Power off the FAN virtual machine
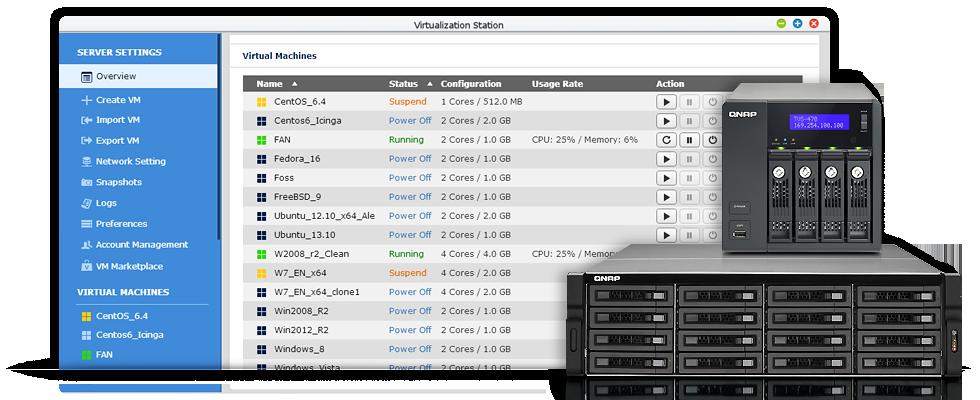 pyautogui.click(x=712, y=140)
